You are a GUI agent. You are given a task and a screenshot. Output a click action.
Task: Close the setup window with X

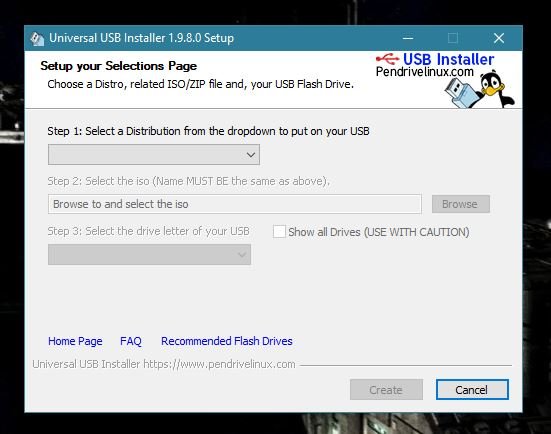499,38
